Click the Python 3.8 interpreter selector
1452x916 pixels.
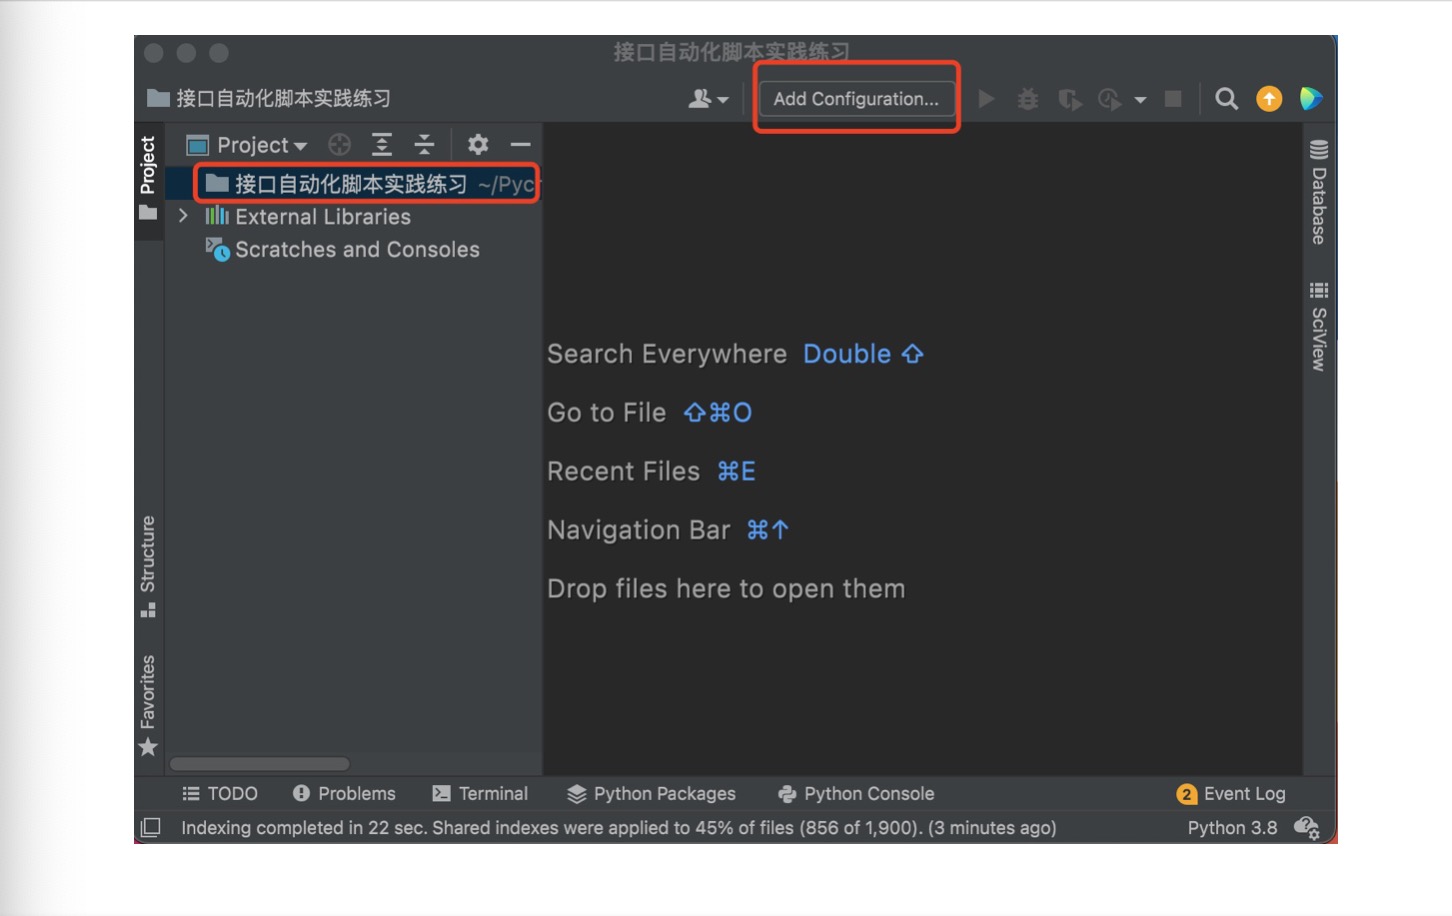coord(1232,828)
